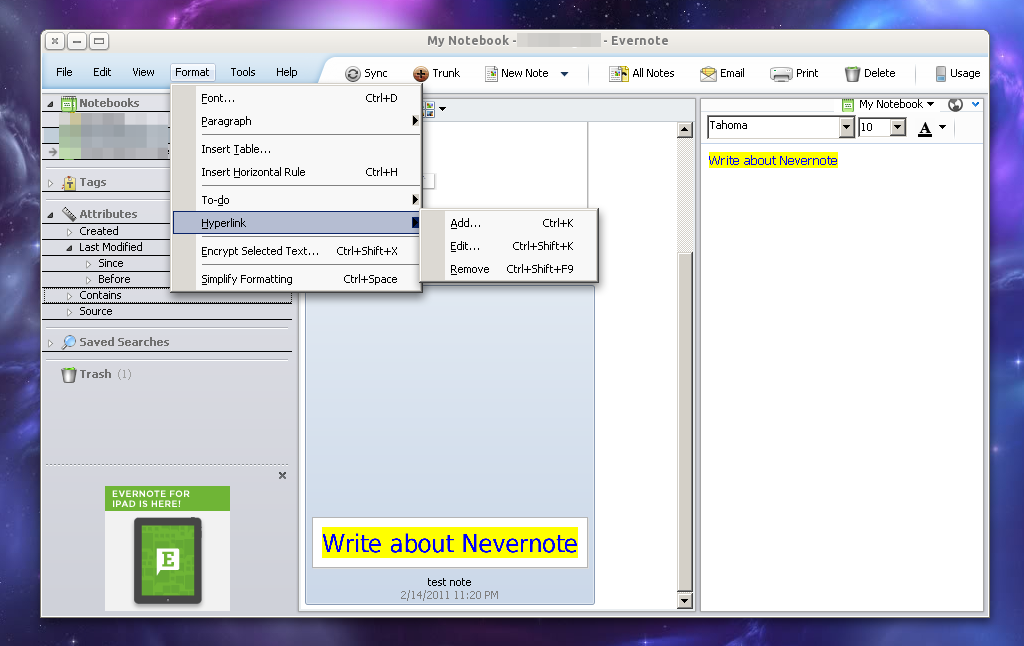This screenshot has height=646, width=1024.
Task: Click the Evernote for iPad ad image
Action: point(167,548)
